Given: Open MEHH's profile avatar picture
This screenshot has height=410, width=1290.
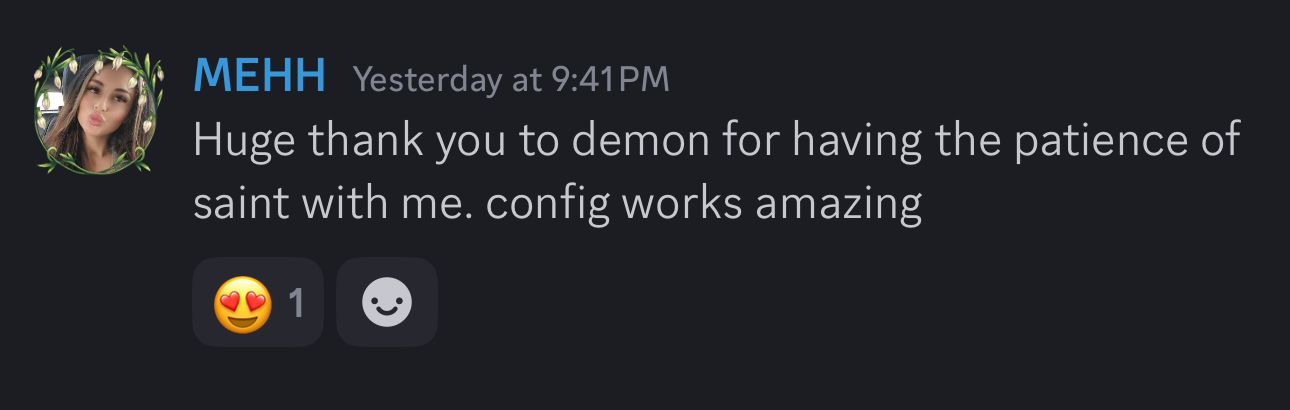Looking at the screenshot, I should coord(97,110).
